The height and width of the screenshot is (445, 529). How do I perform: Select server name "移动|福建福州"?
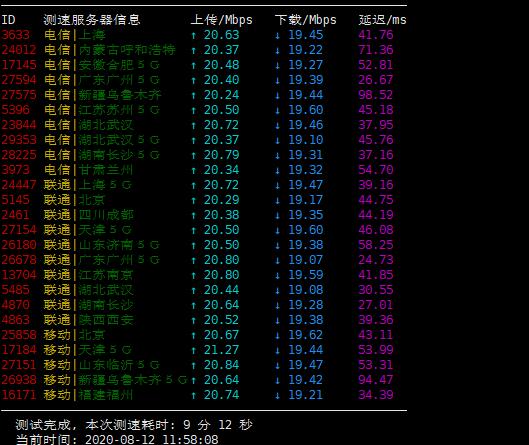88,395
